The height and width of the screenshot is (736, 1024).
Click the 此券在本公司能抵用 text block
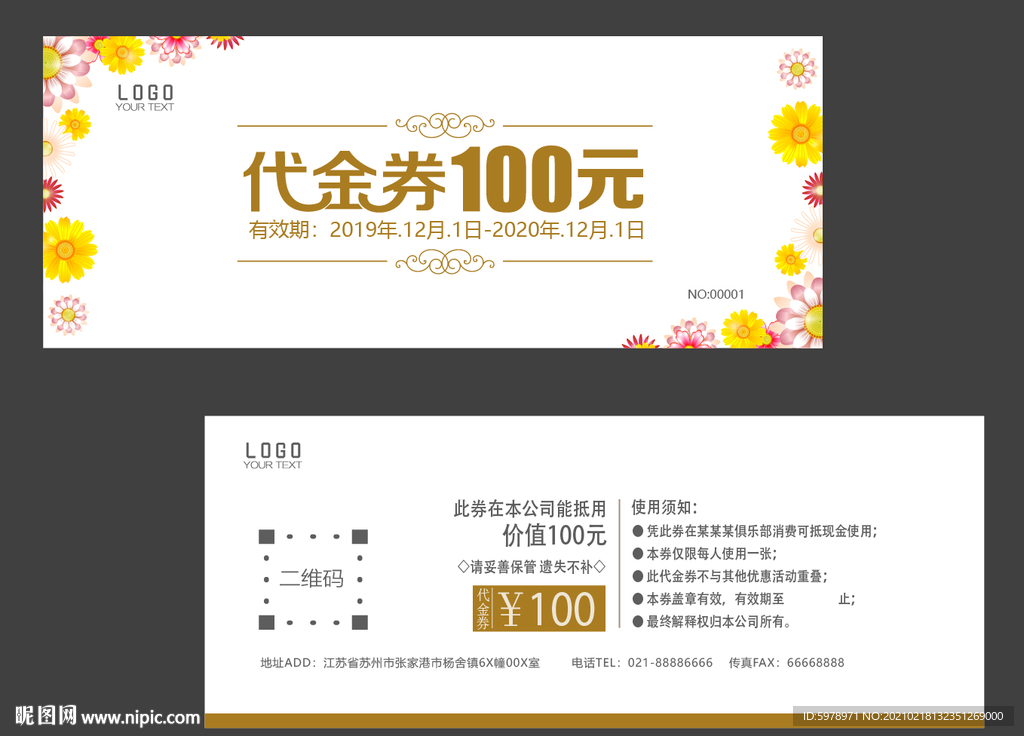[528, 509]
